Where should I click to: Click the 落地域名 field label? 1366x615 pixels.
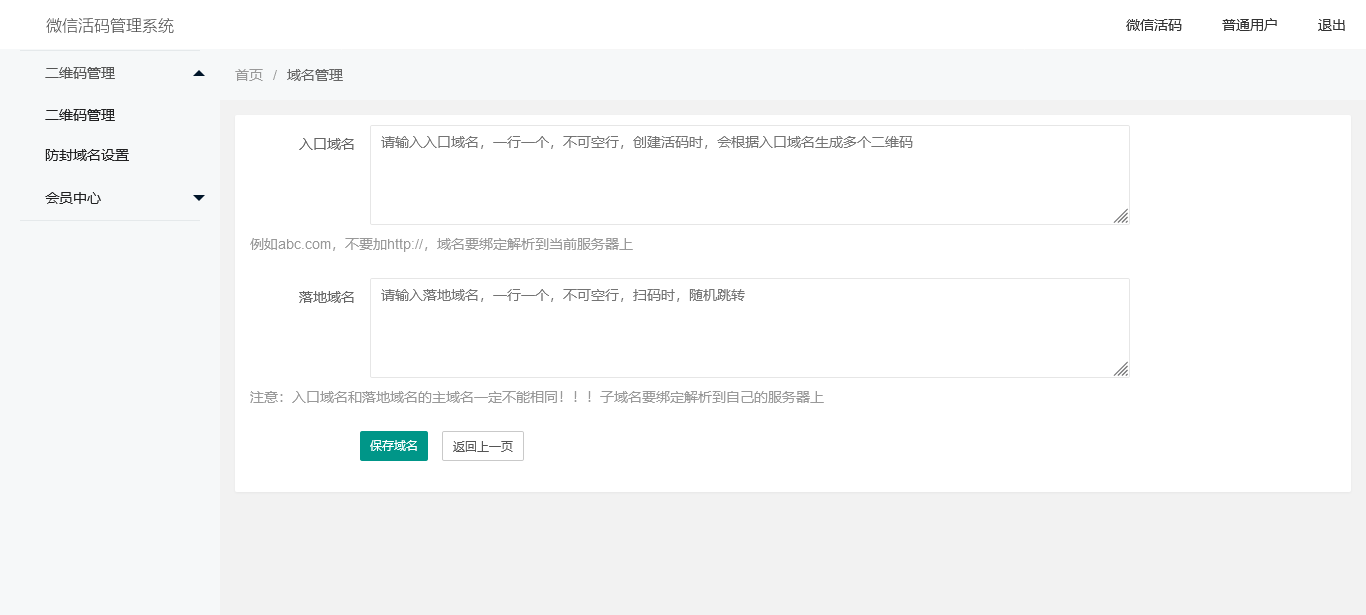326,297
